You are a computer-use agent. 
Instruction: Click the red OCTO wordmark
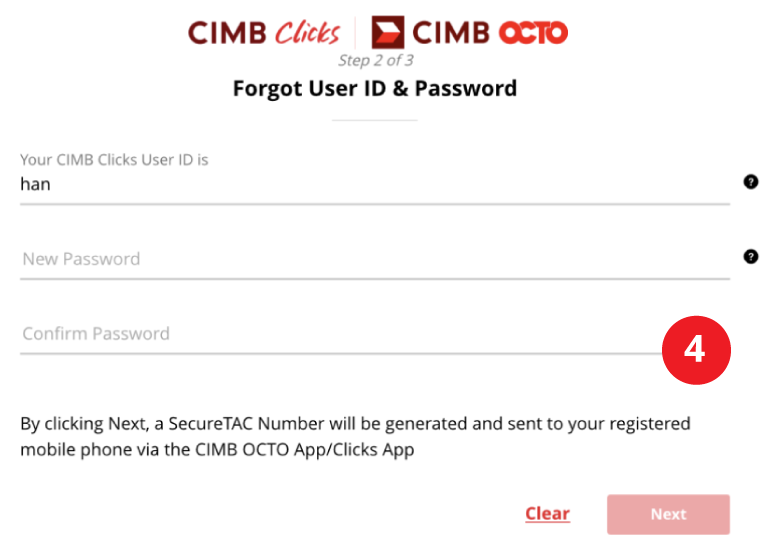coord(533,33)
